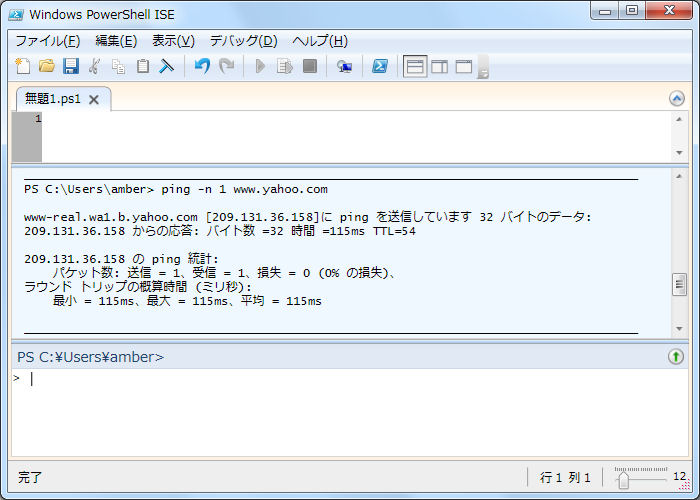Collapse the script pane with the round chevron button
The image size is (700, 500).
[677, 99]
